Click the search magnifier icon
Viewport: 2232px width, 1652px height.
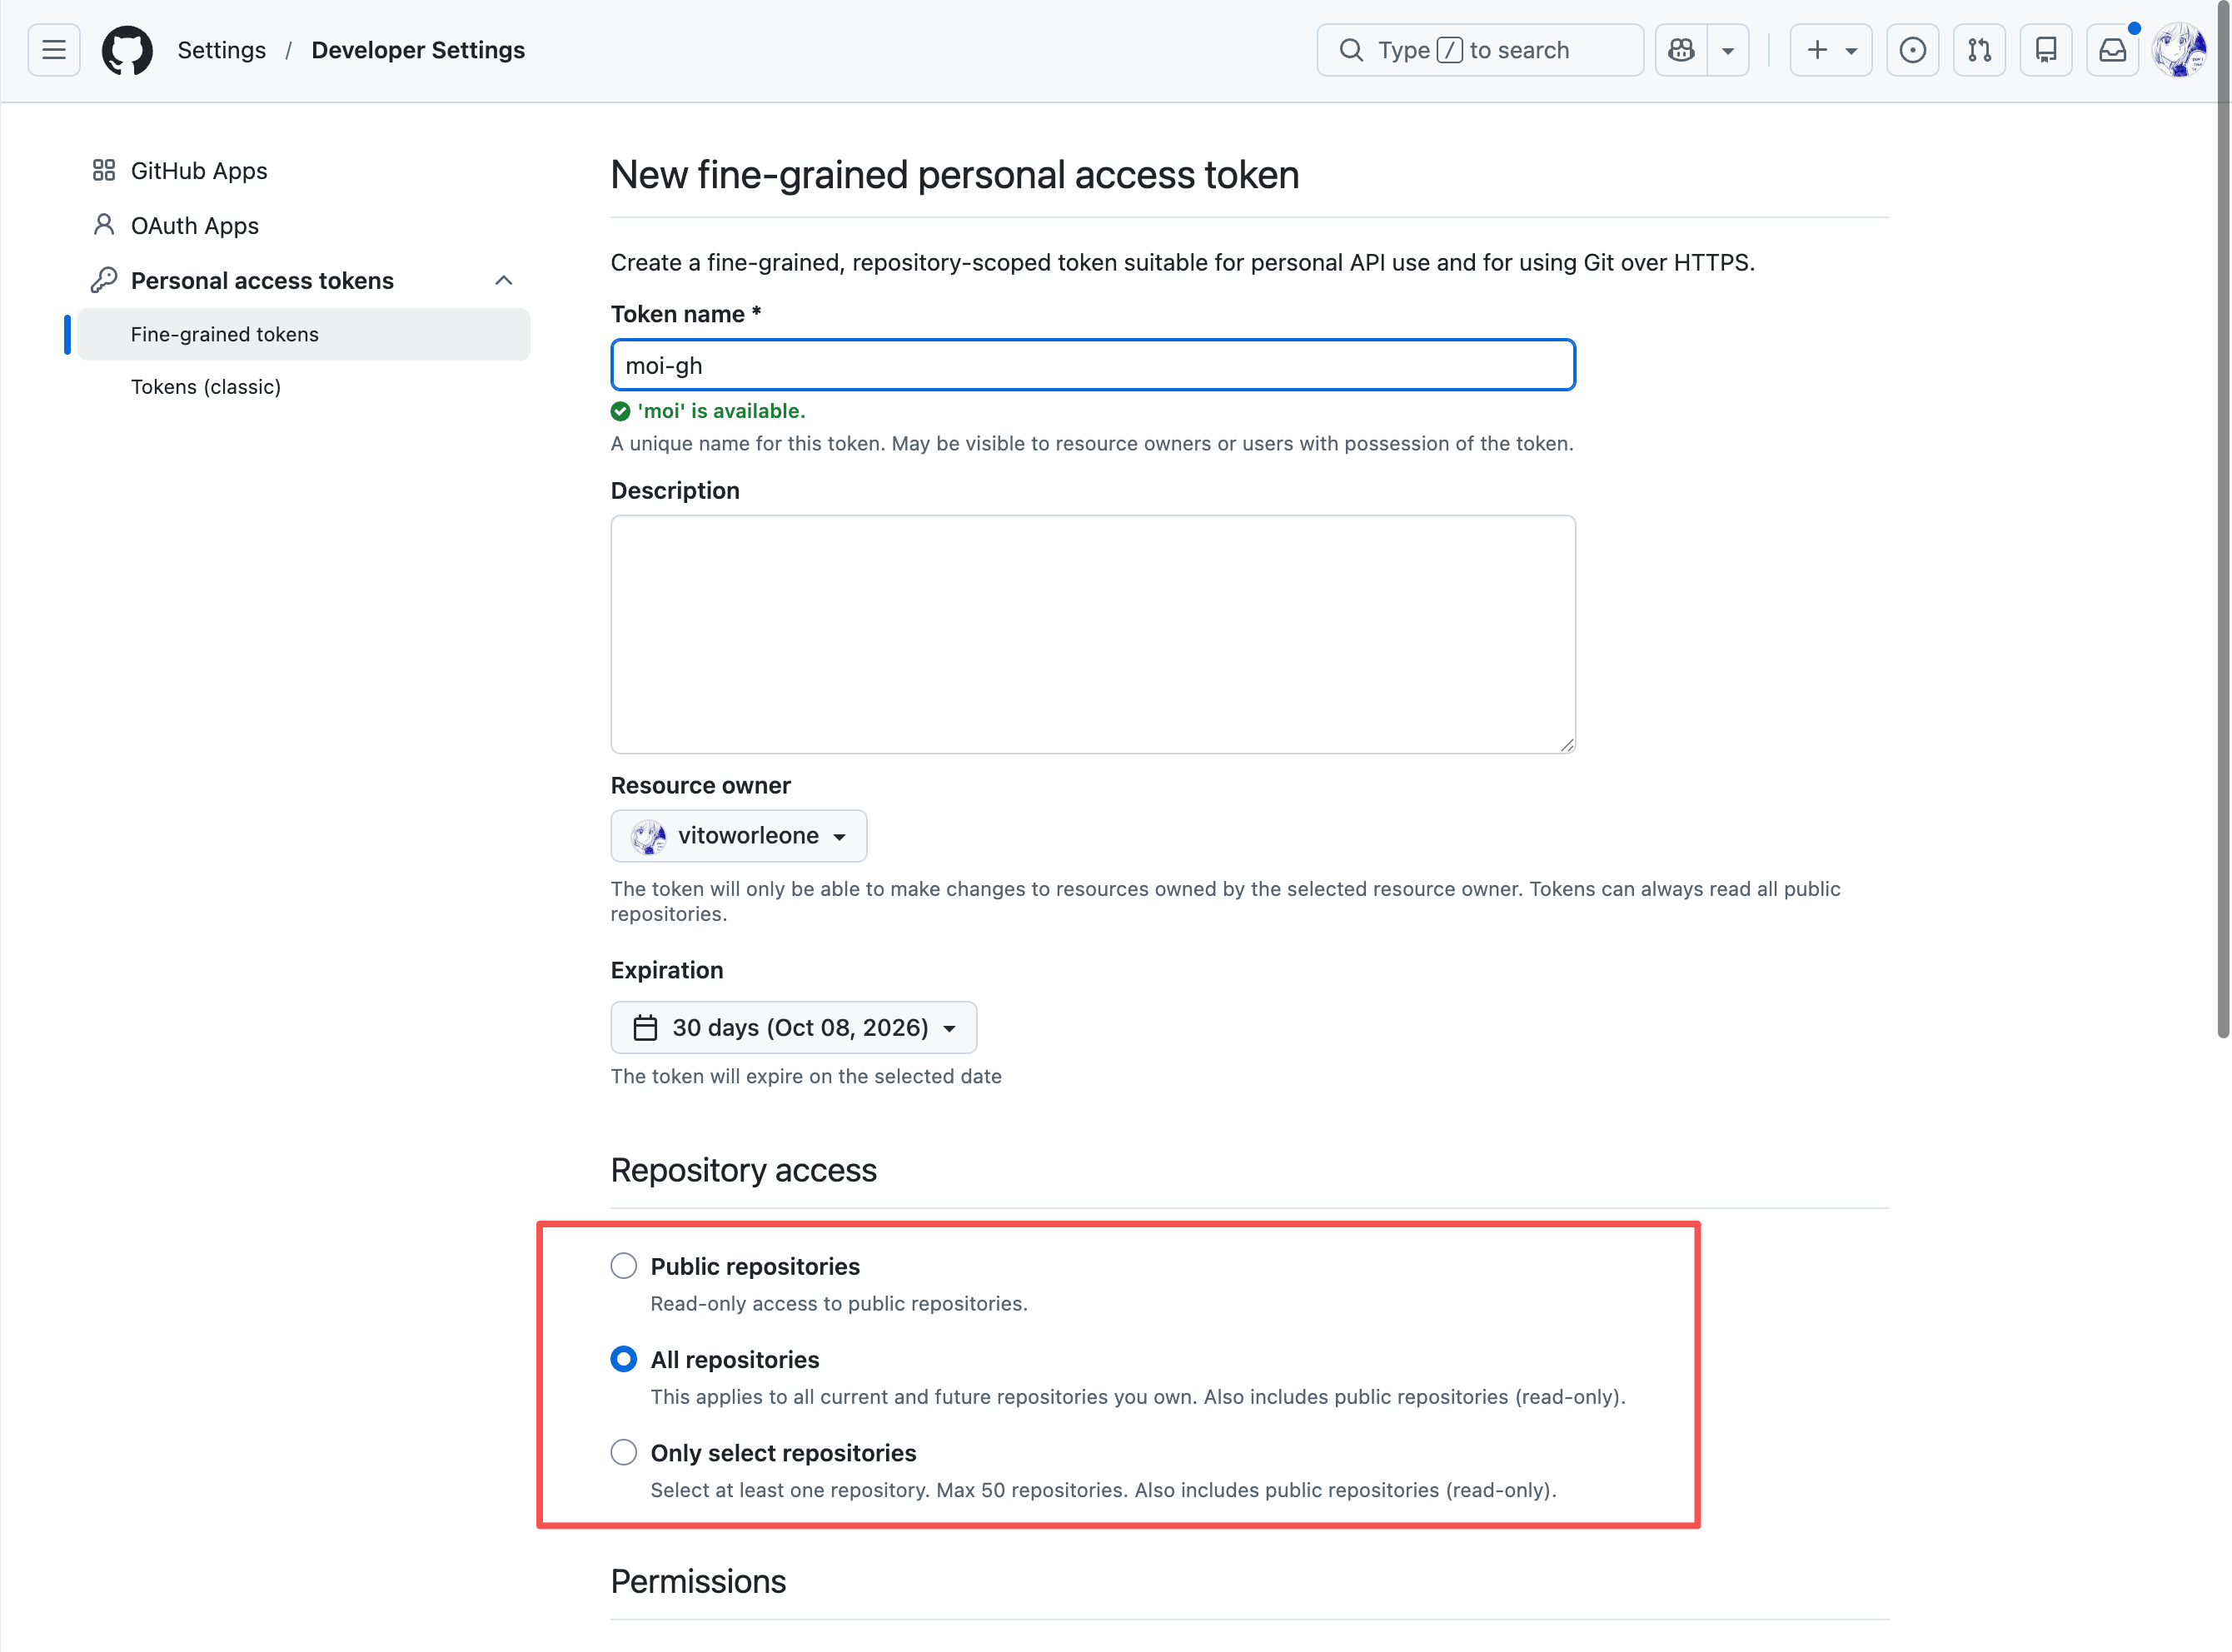[1351, 50]
